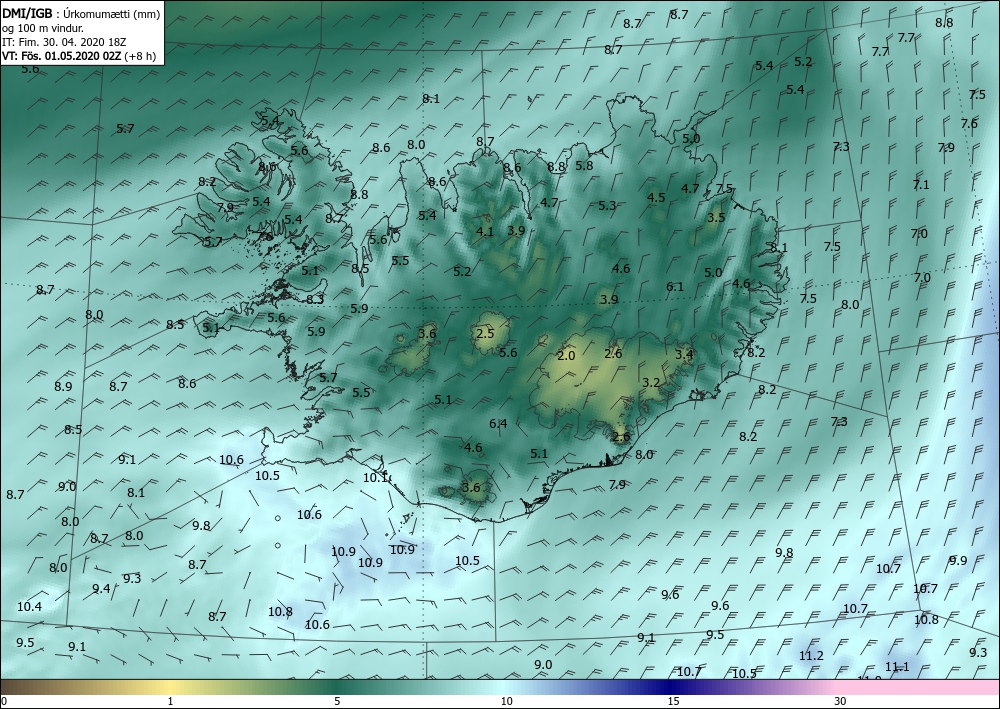The height and width of the screenshot is (709, 1000).
Task: Pick the pink end of the color scale
Action: 918,687
